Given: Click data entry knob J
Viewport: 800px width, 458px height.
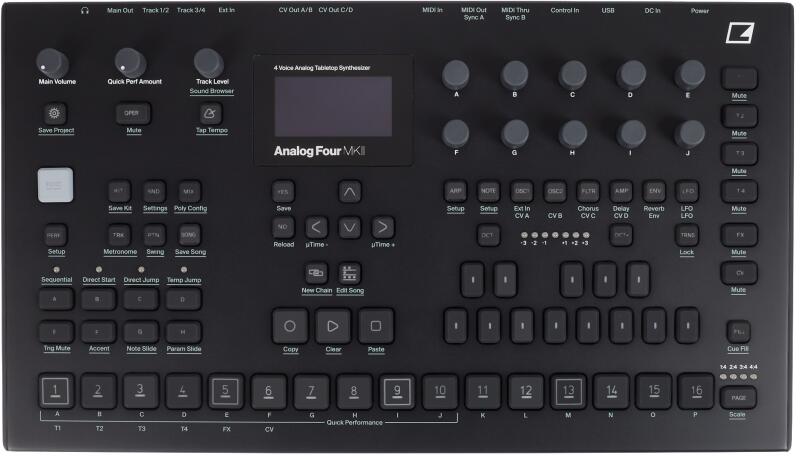Looking at the screenshot, I should pos(690,134).
